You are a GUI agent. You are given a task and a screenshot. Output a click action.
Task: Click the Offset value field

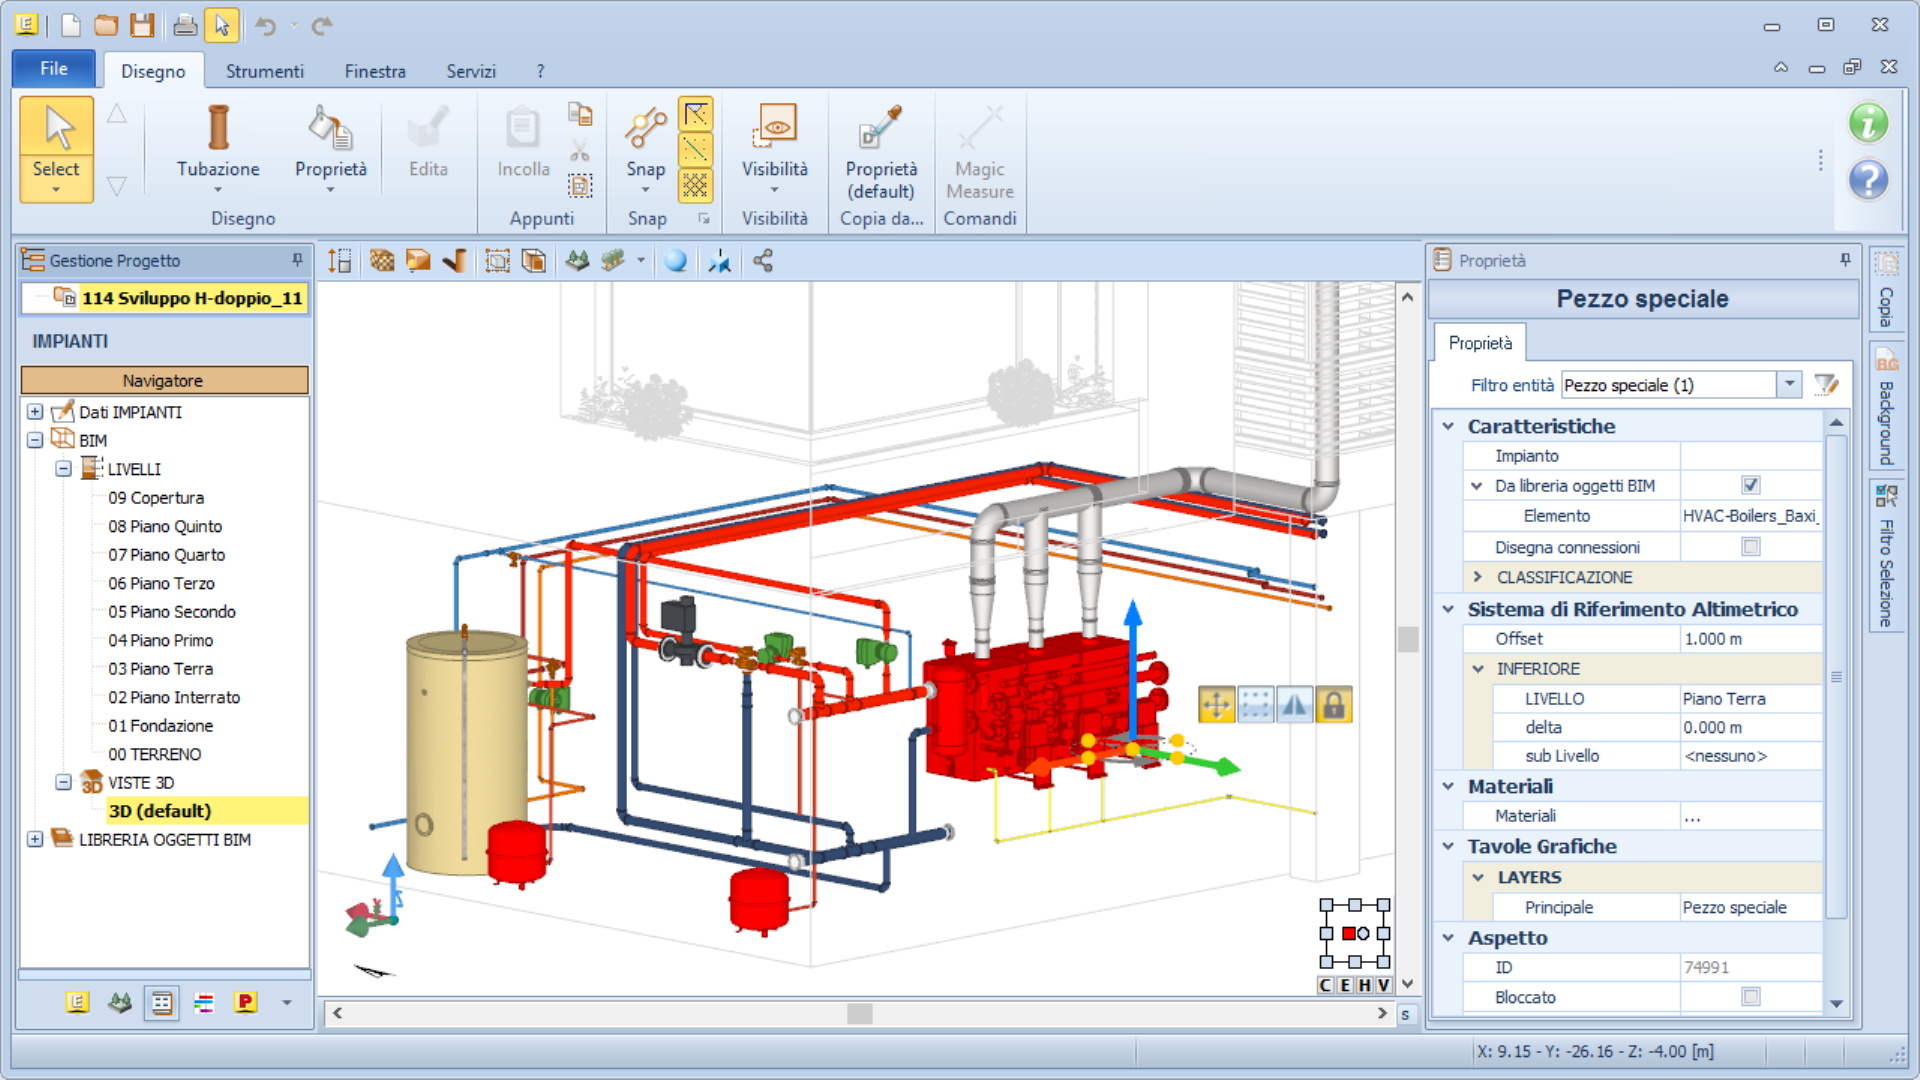point(1750,639)
